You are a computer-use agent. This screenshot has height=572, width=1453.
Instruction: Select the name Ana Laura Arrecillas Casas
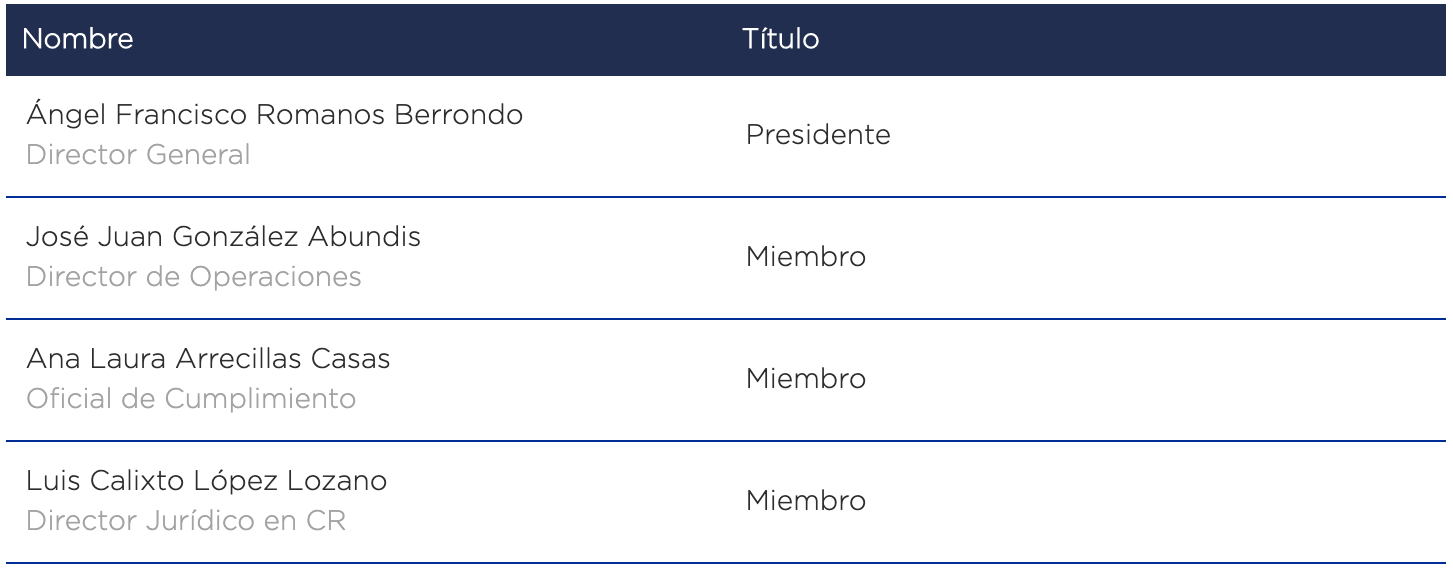[207, 359]
